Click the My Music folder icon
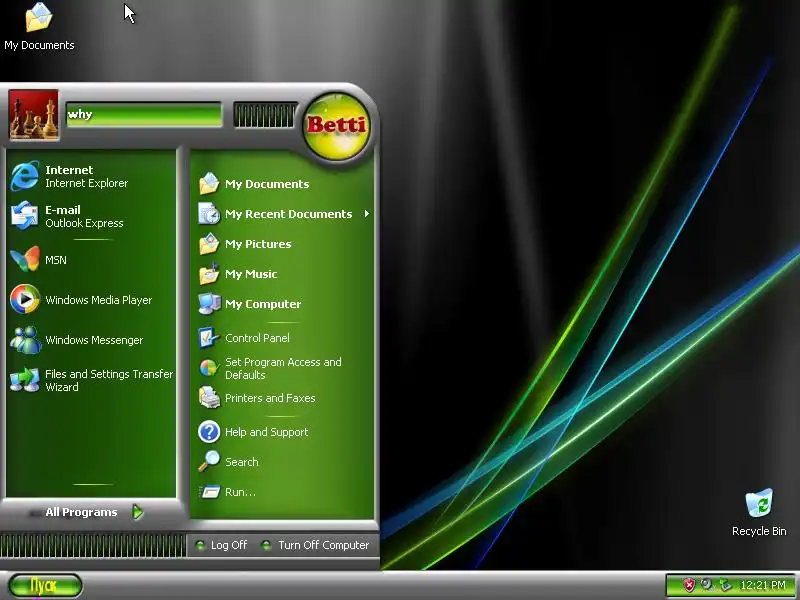This screenshot has height=600, width=800. [x=209, y=274]
